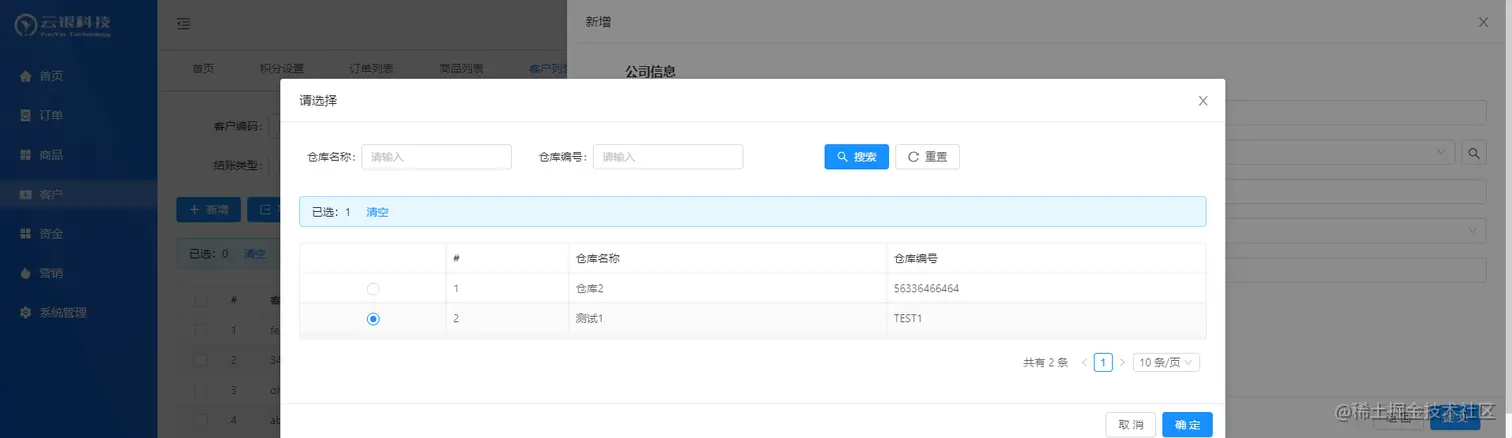This screenshot has width=1512, height=438.
Task: Switch to the 商品列表 tab
Action: (x=461, y=69)
